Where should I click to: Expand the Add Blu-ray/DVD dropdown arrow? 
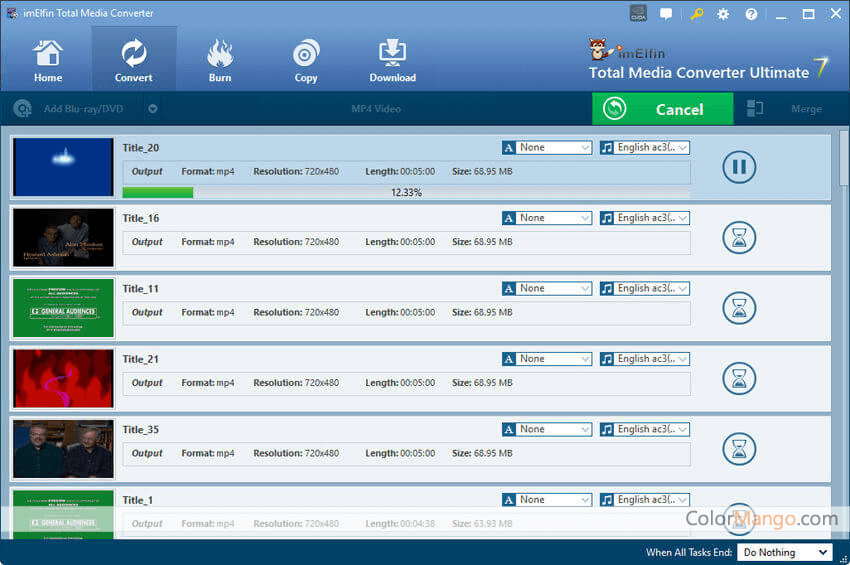click(x=153, y=109)
